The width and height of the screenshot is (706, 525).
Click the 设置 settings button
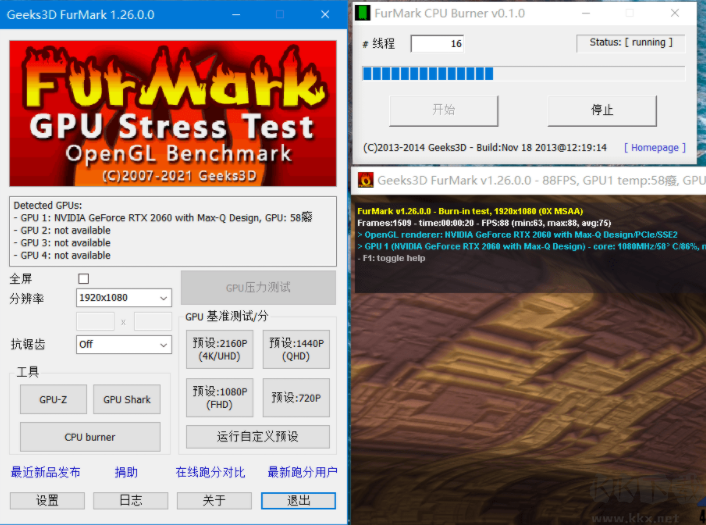point(47,501)
